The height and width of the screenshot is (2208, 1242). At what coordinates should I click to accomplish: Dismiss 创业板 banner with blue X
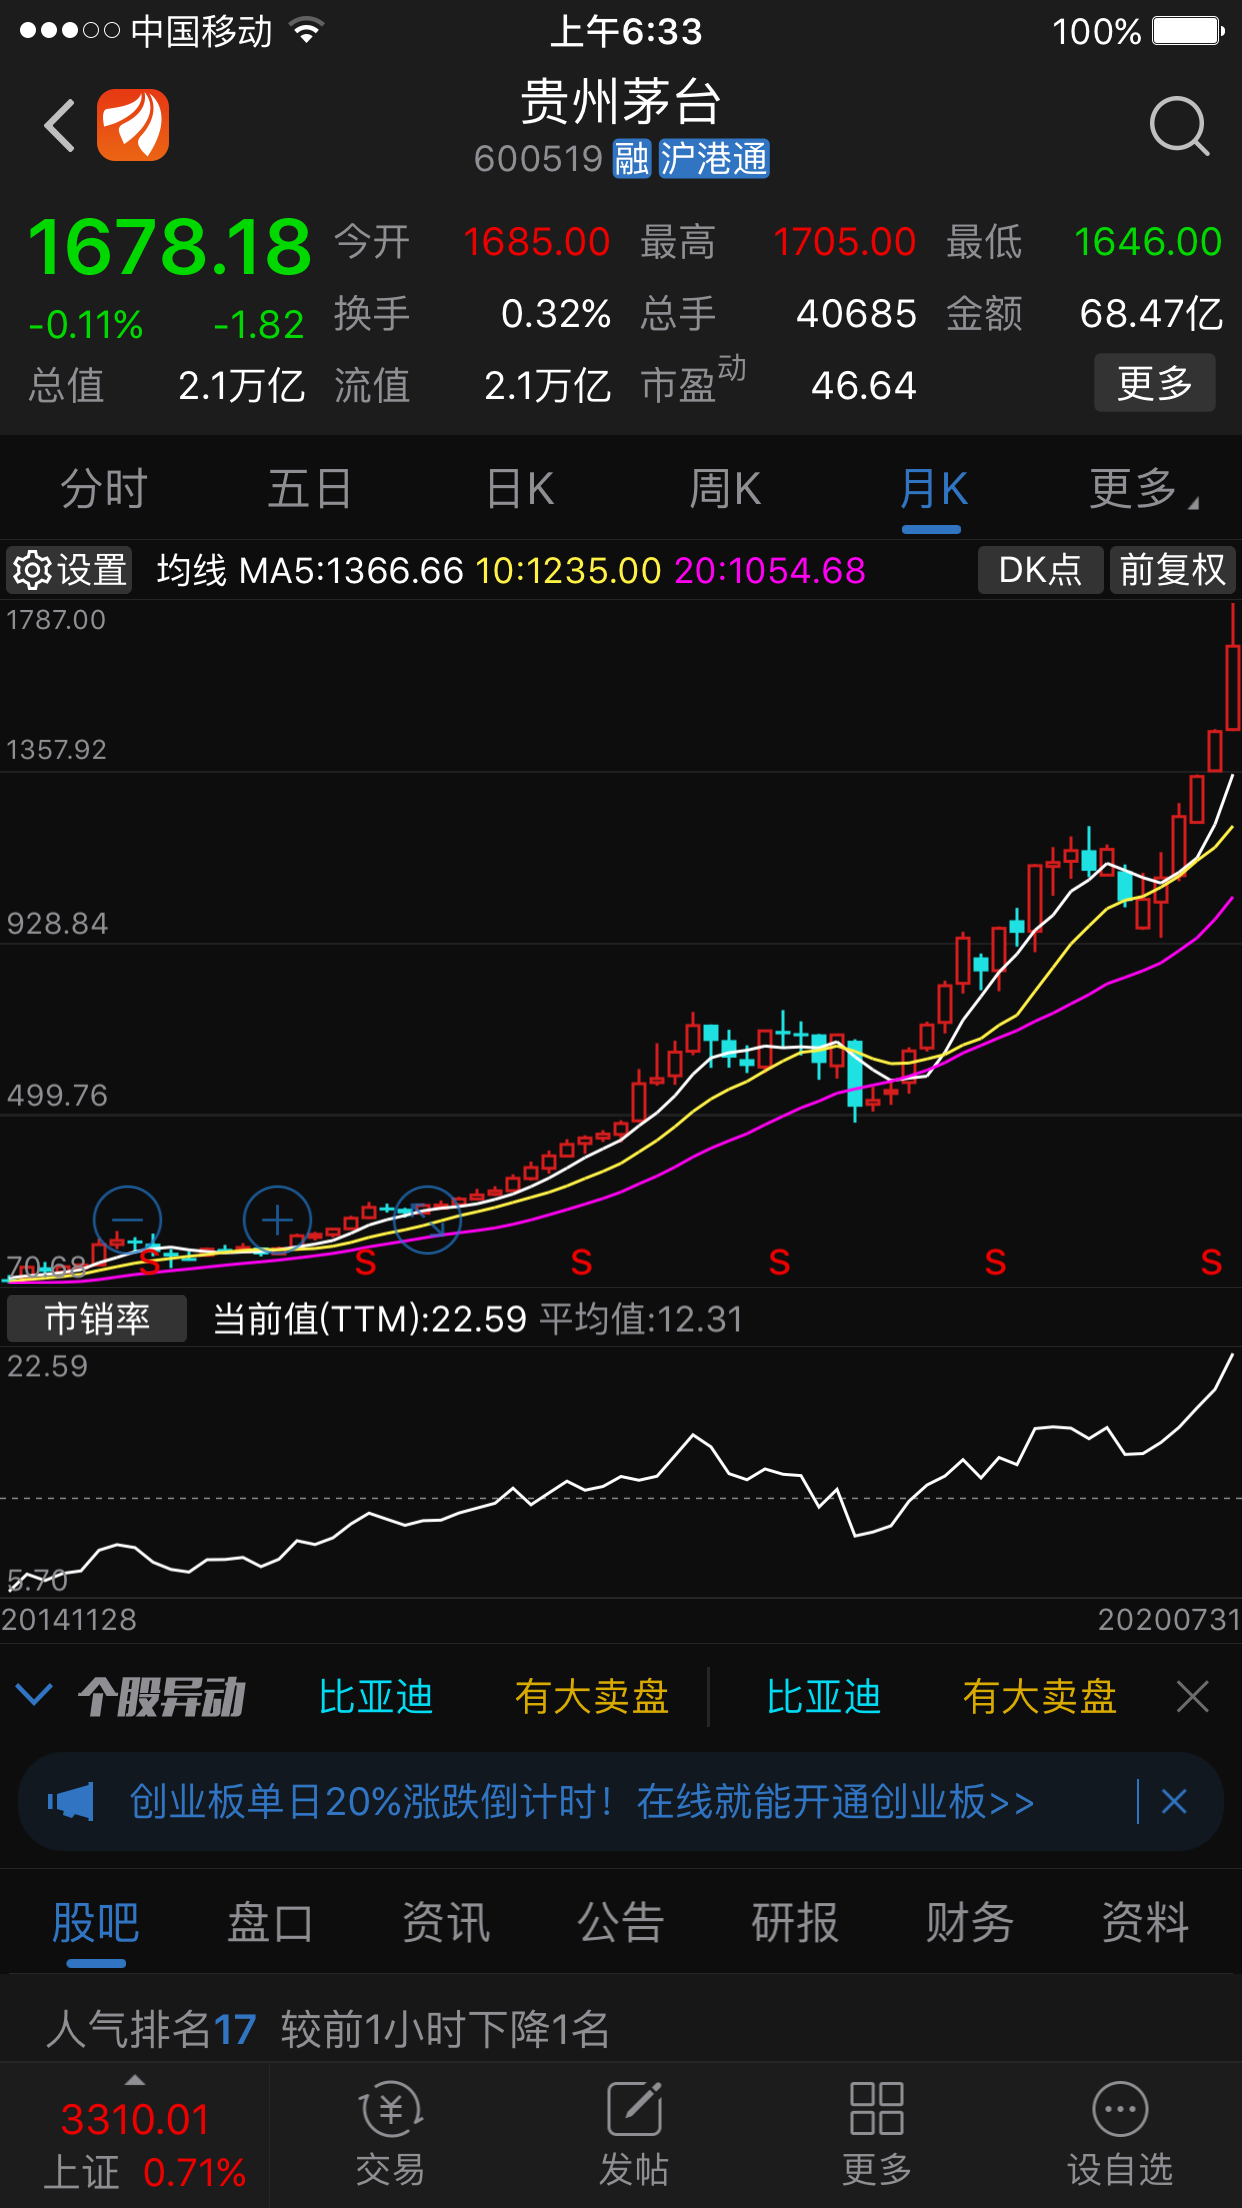1174,1802
